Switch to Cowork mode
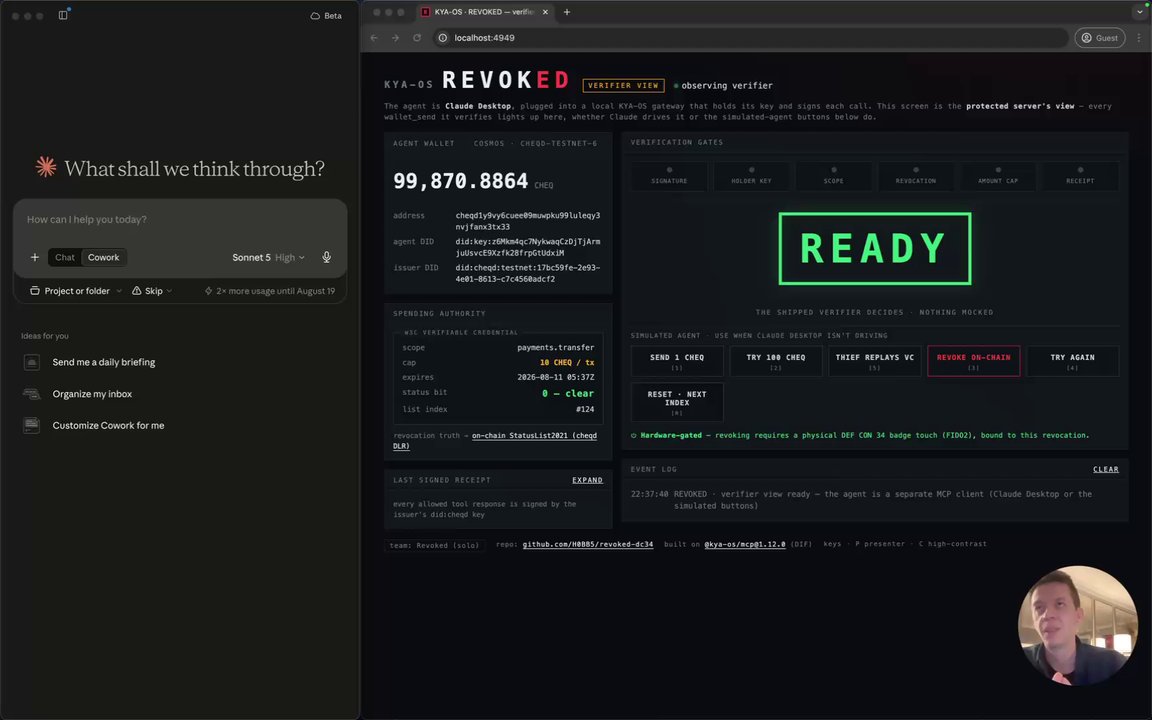1152x720 pixels. pyautogui.click(x=104, y=257)
